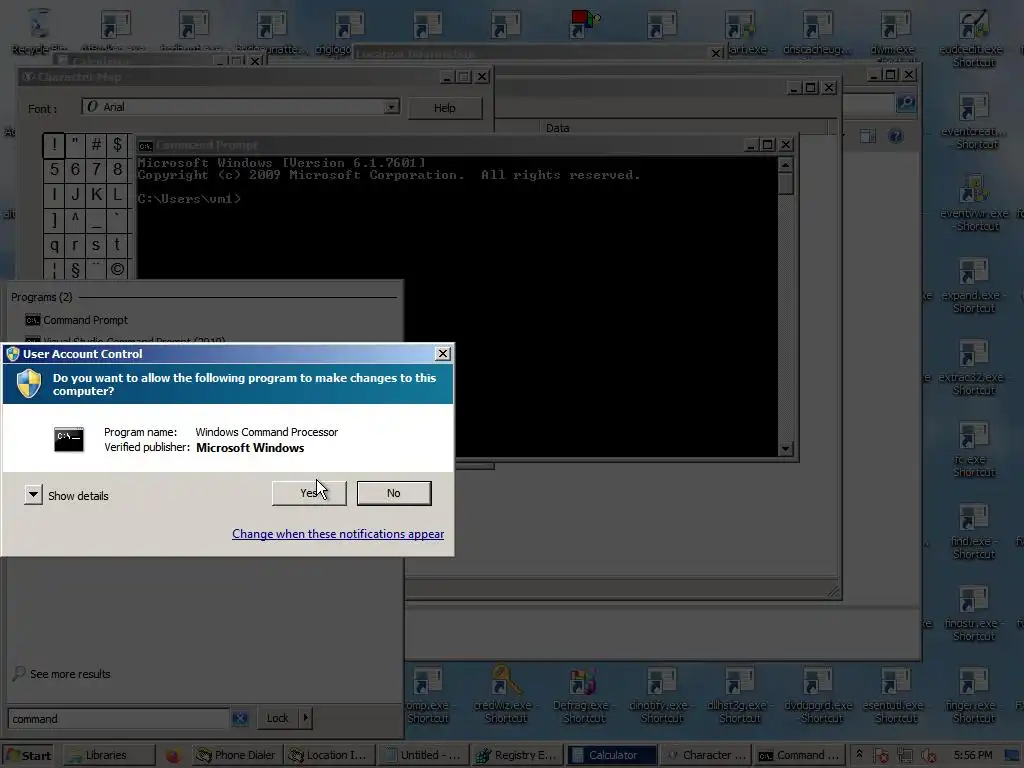
Task: Select the '©' character in Character Map
Action: click(118, 269)
